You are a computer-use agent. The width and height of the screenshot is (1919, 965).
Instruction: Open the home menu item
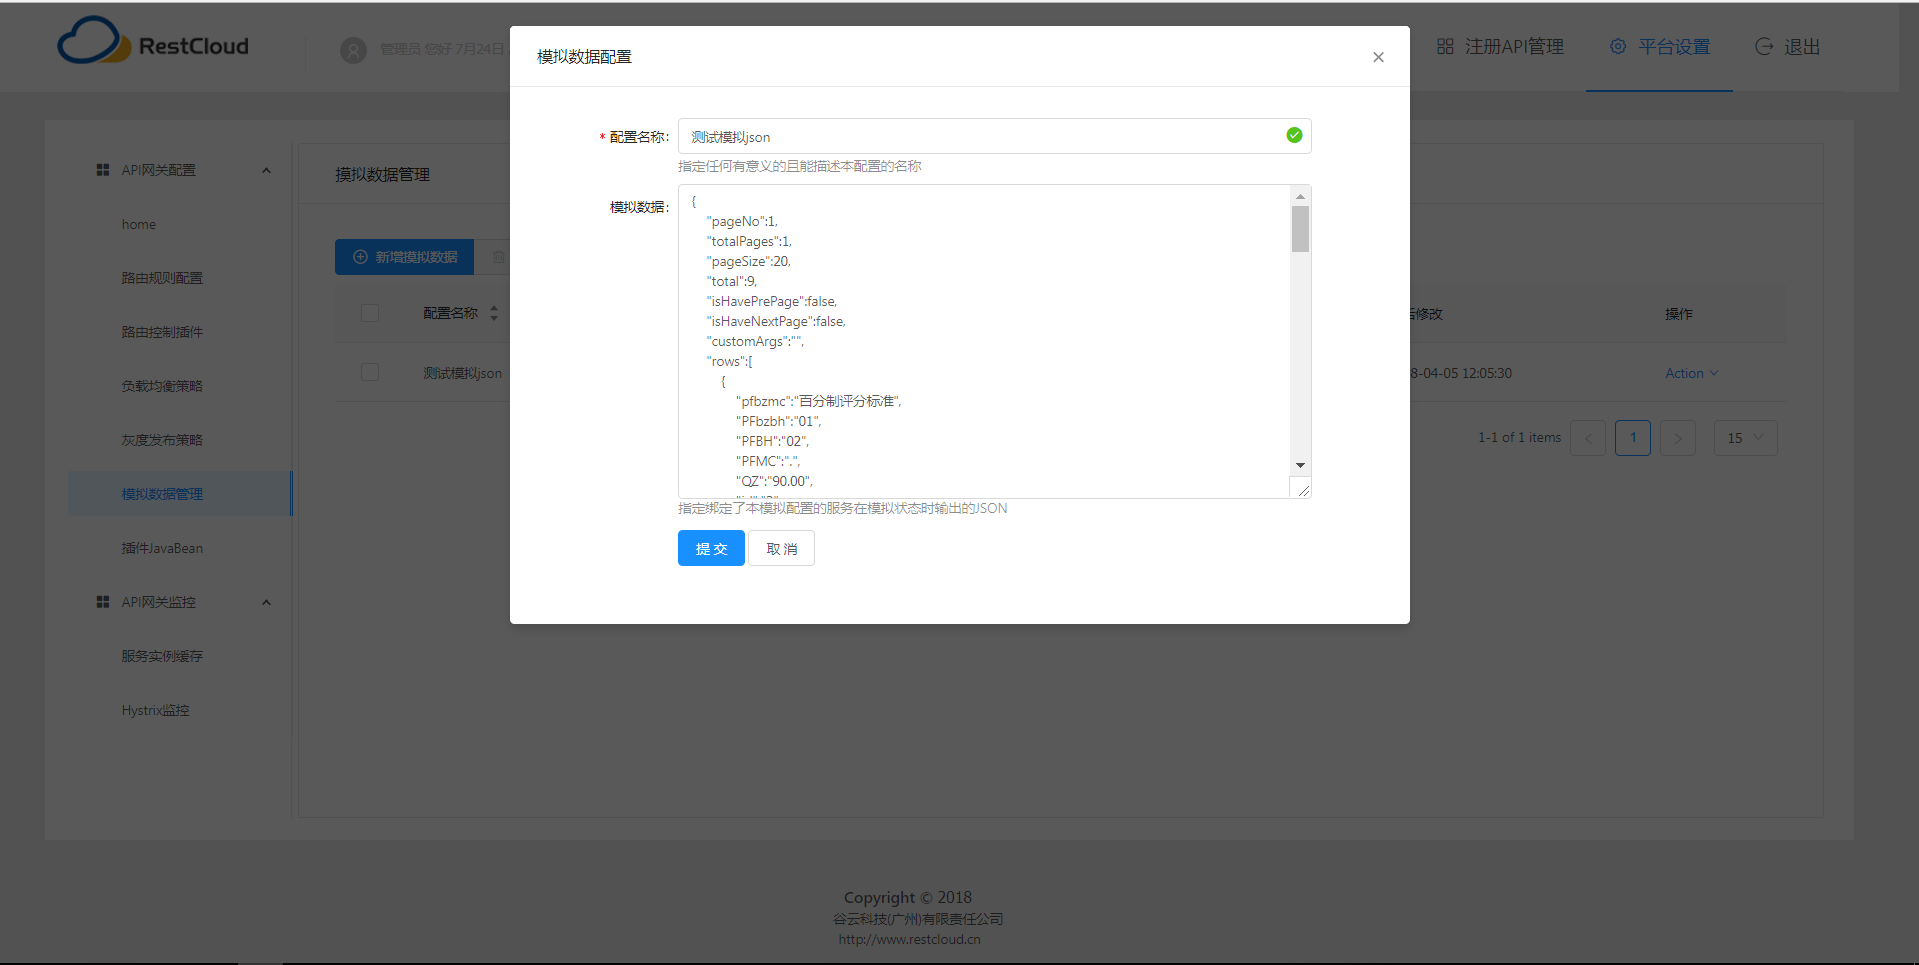pos(139,224)
